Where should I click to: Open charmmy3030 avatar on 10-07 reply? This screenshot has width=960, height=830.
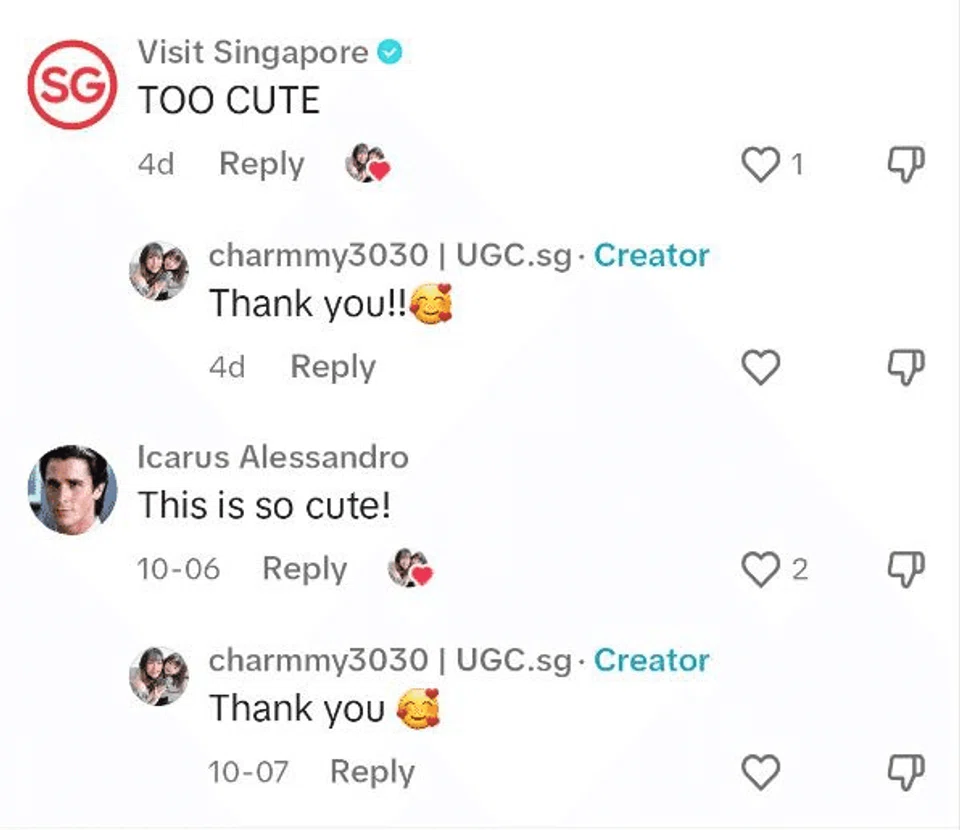click(x=159, y=676)
